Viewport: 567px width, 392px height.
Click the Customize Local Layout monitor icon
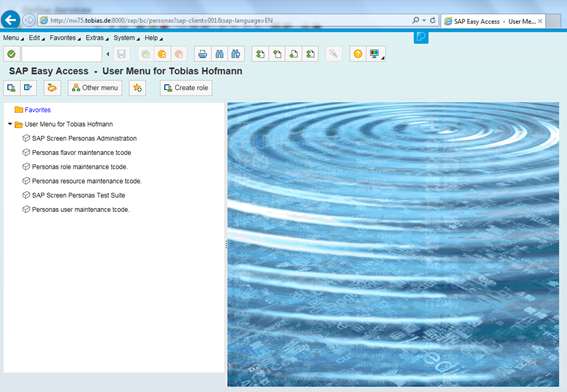[x=375, y=54]
